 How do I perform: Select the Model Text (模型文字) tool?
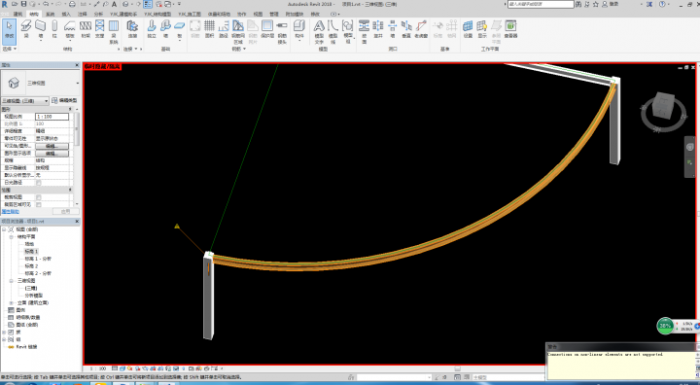point(319,31)
